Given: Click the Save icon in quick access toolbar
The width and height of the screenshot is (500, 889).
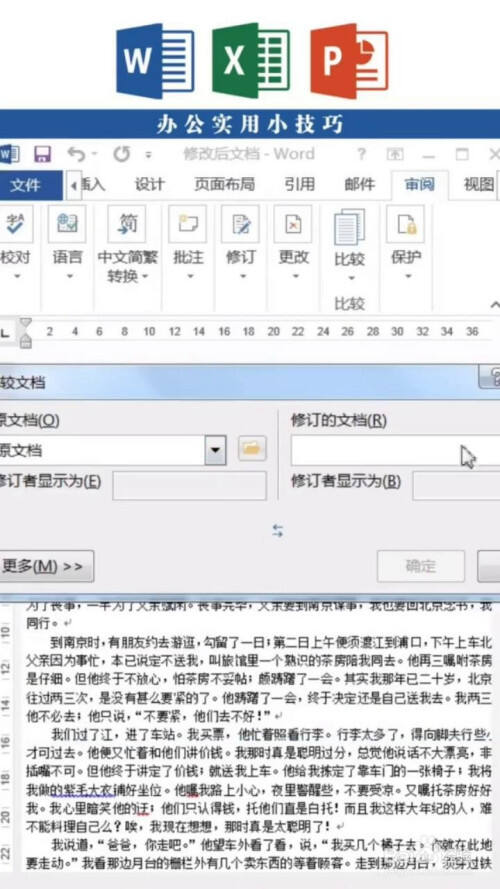Looking at the screenshot, I should tap(43, 154).
